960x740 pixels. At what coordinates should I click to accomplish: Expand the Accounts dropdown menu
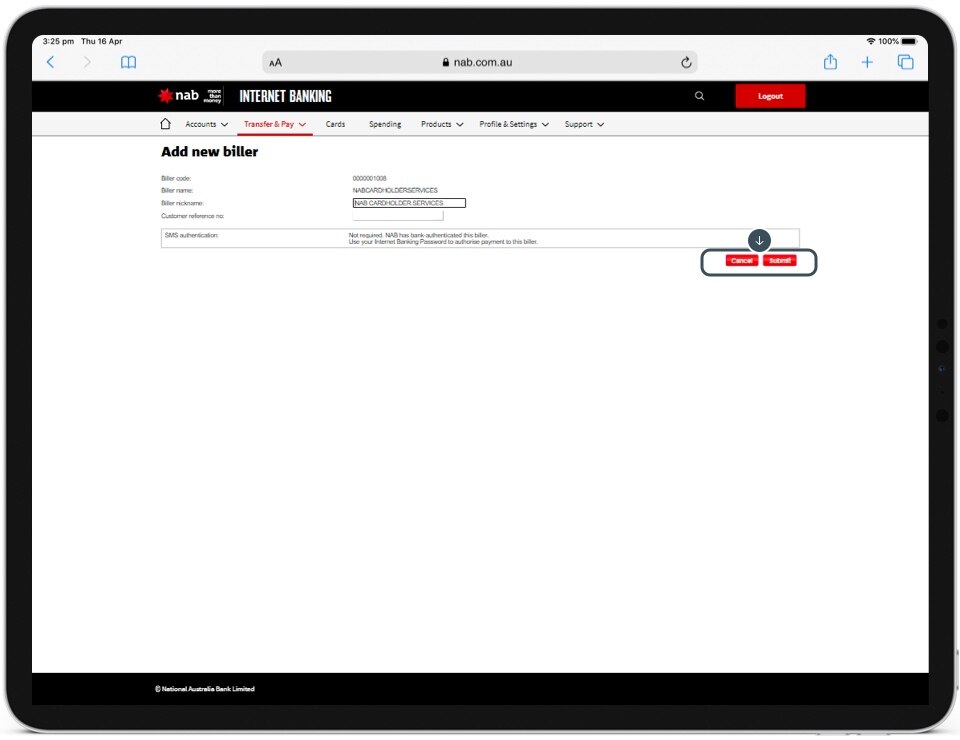[x=206, y=124]
